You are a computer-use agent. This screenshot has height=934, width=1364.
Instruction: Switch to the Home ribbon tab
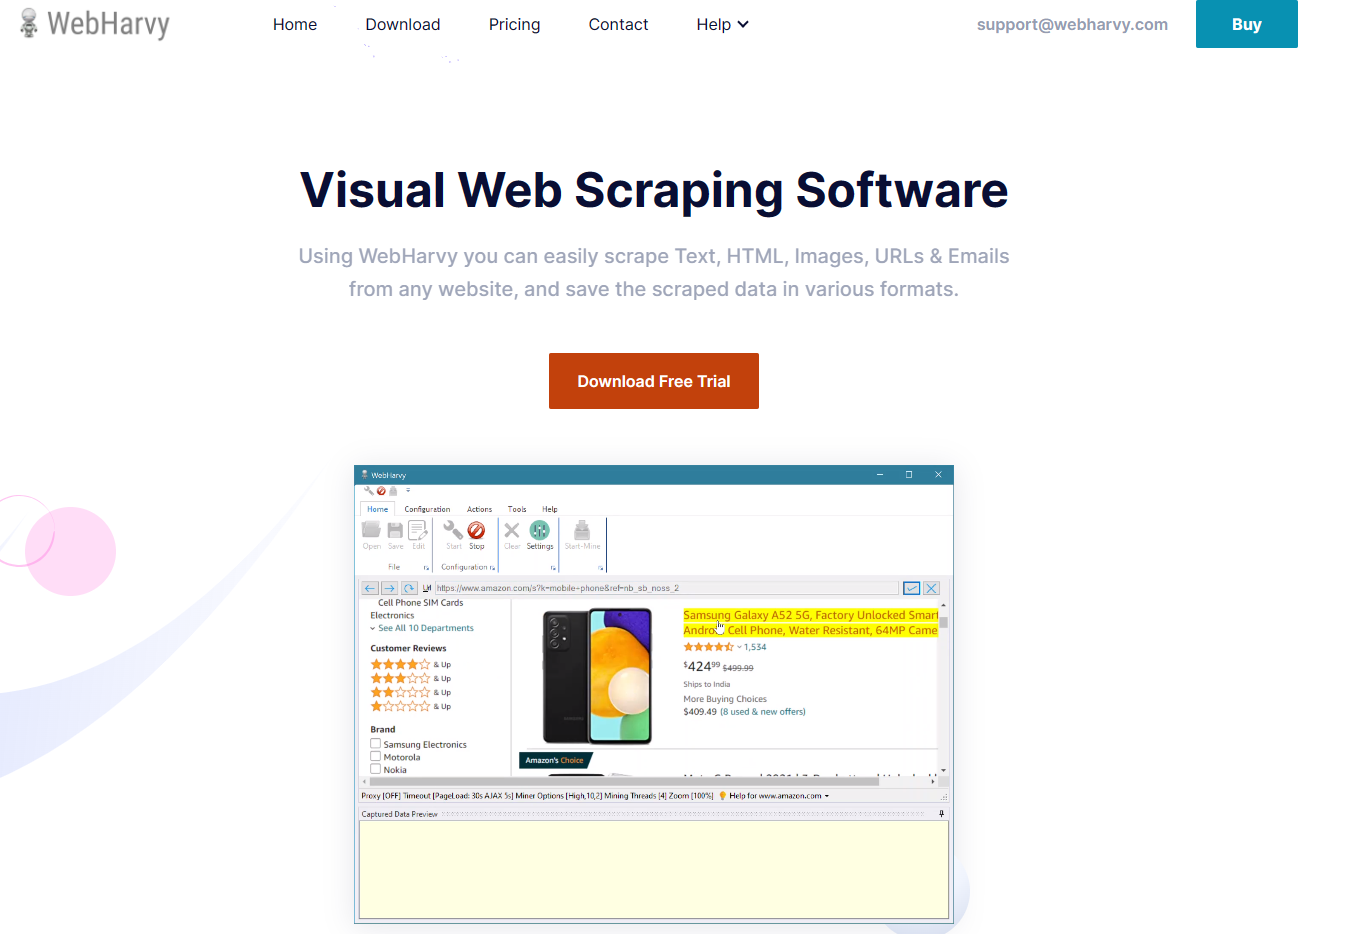click(377, 509)
